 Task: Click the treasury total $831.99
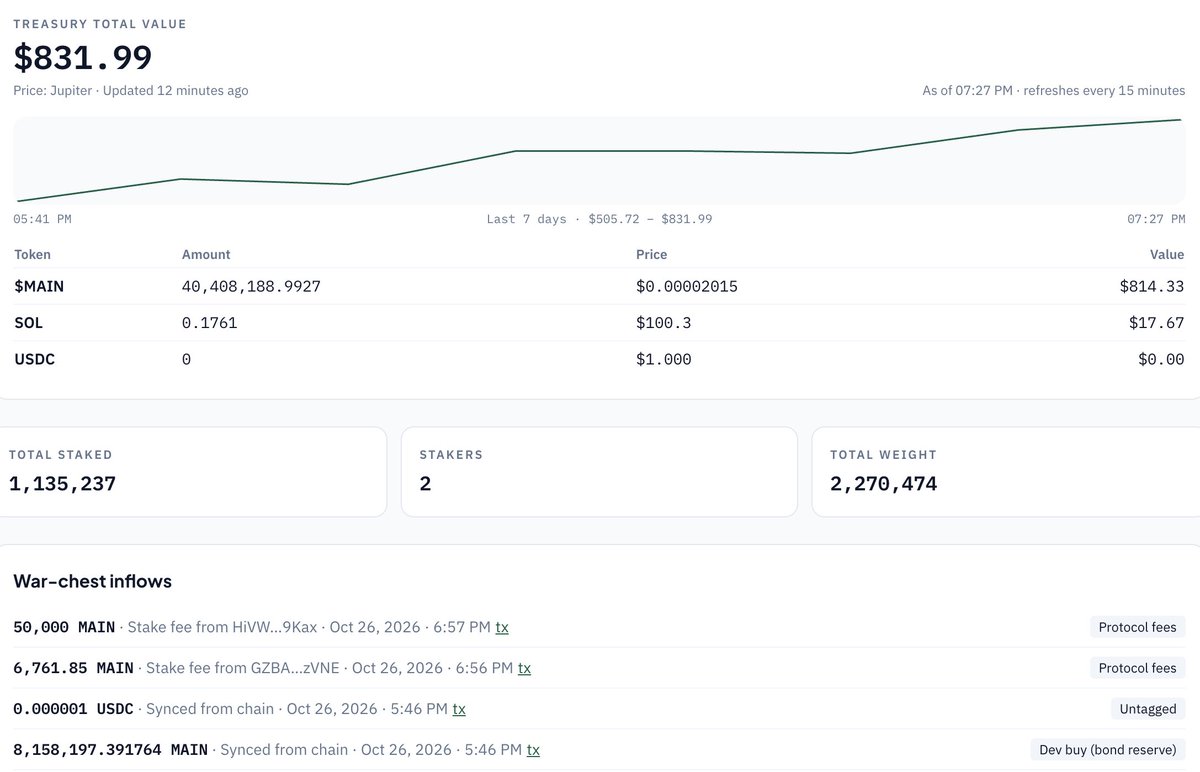pyautogui.click(x=83, y=57)
